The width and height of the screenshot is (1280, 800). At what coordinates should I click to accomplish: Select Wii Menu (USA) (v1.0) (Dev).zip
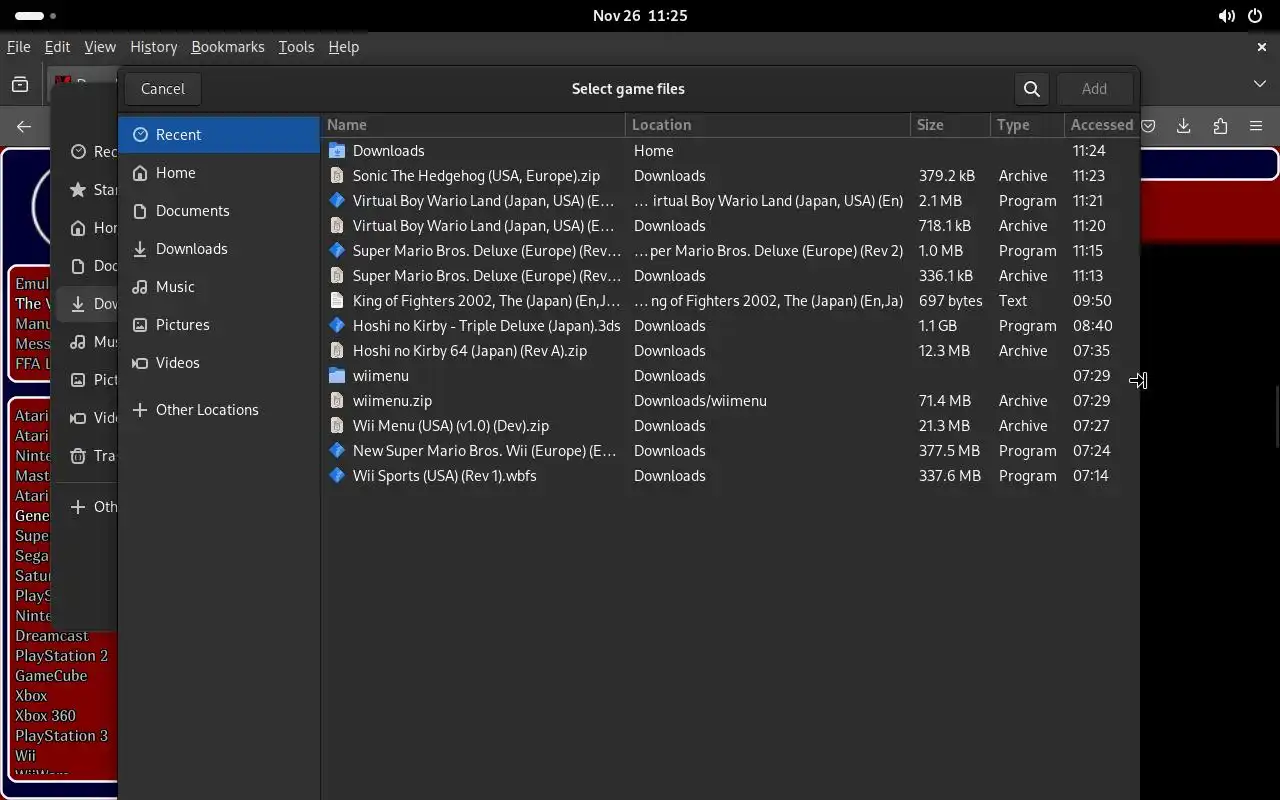tap(730, 425)
